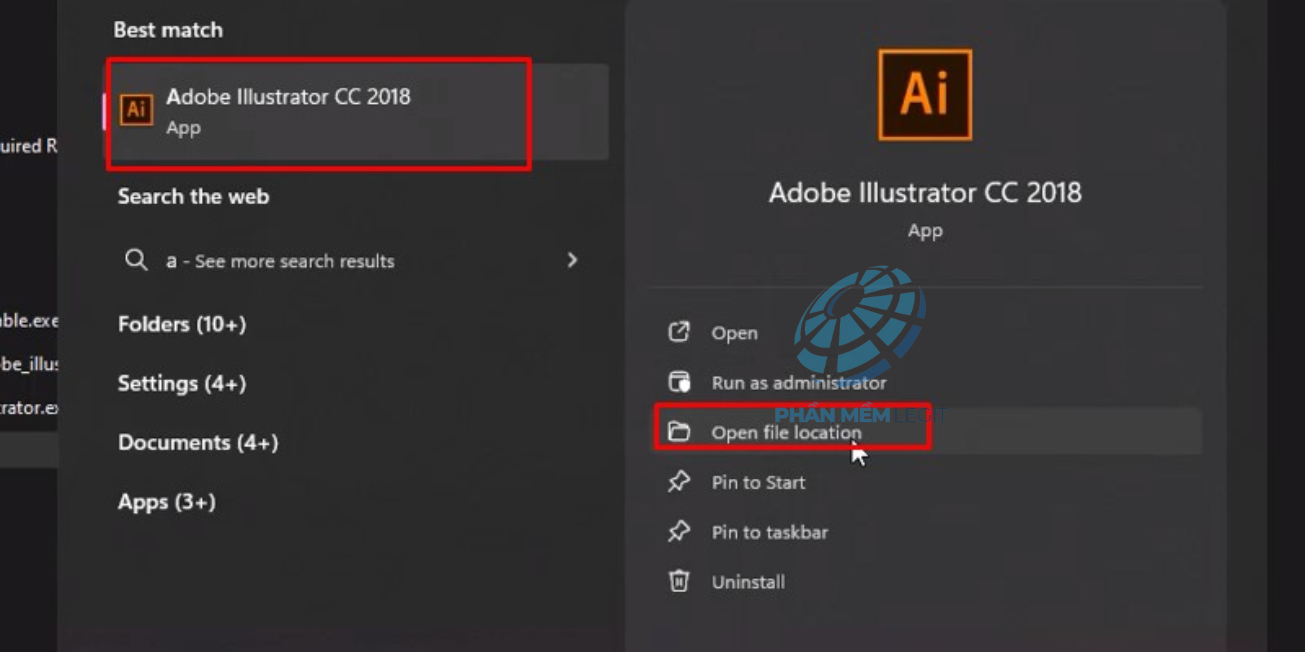
Task: Click the large Adobe Illustrator logo
Action: point(924,95)
